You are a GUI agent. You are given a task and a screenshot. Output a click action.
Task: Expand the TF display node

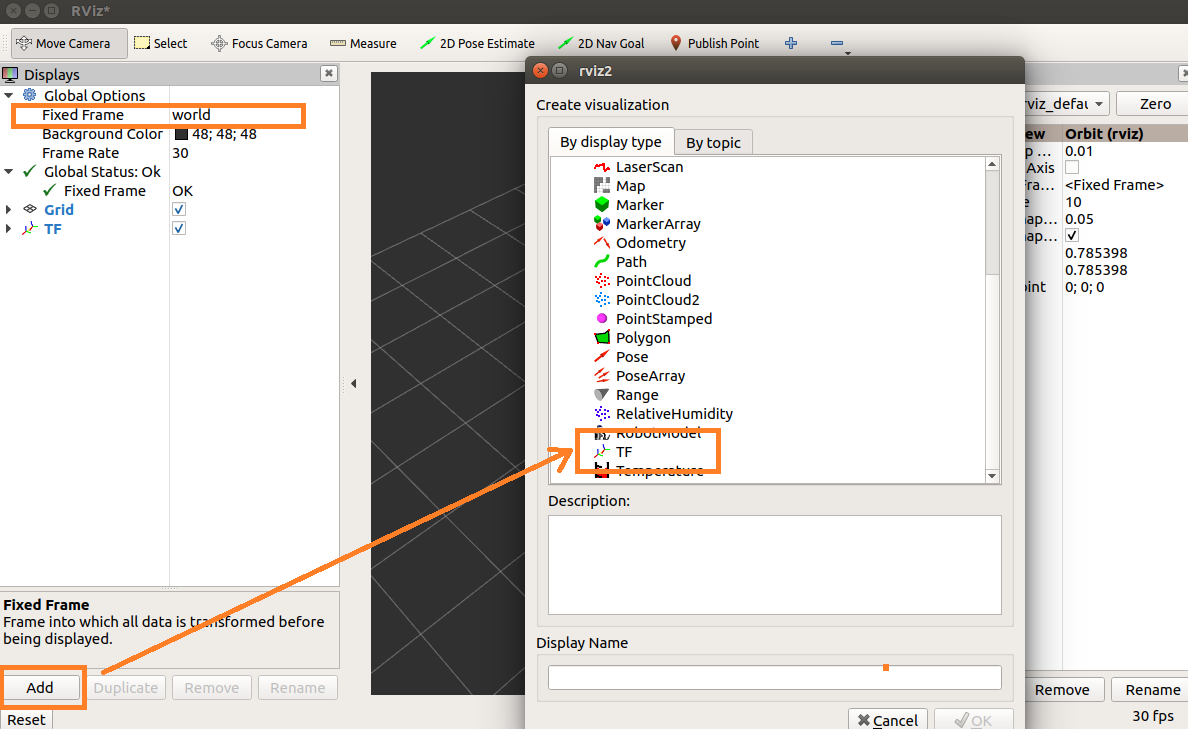8,228
